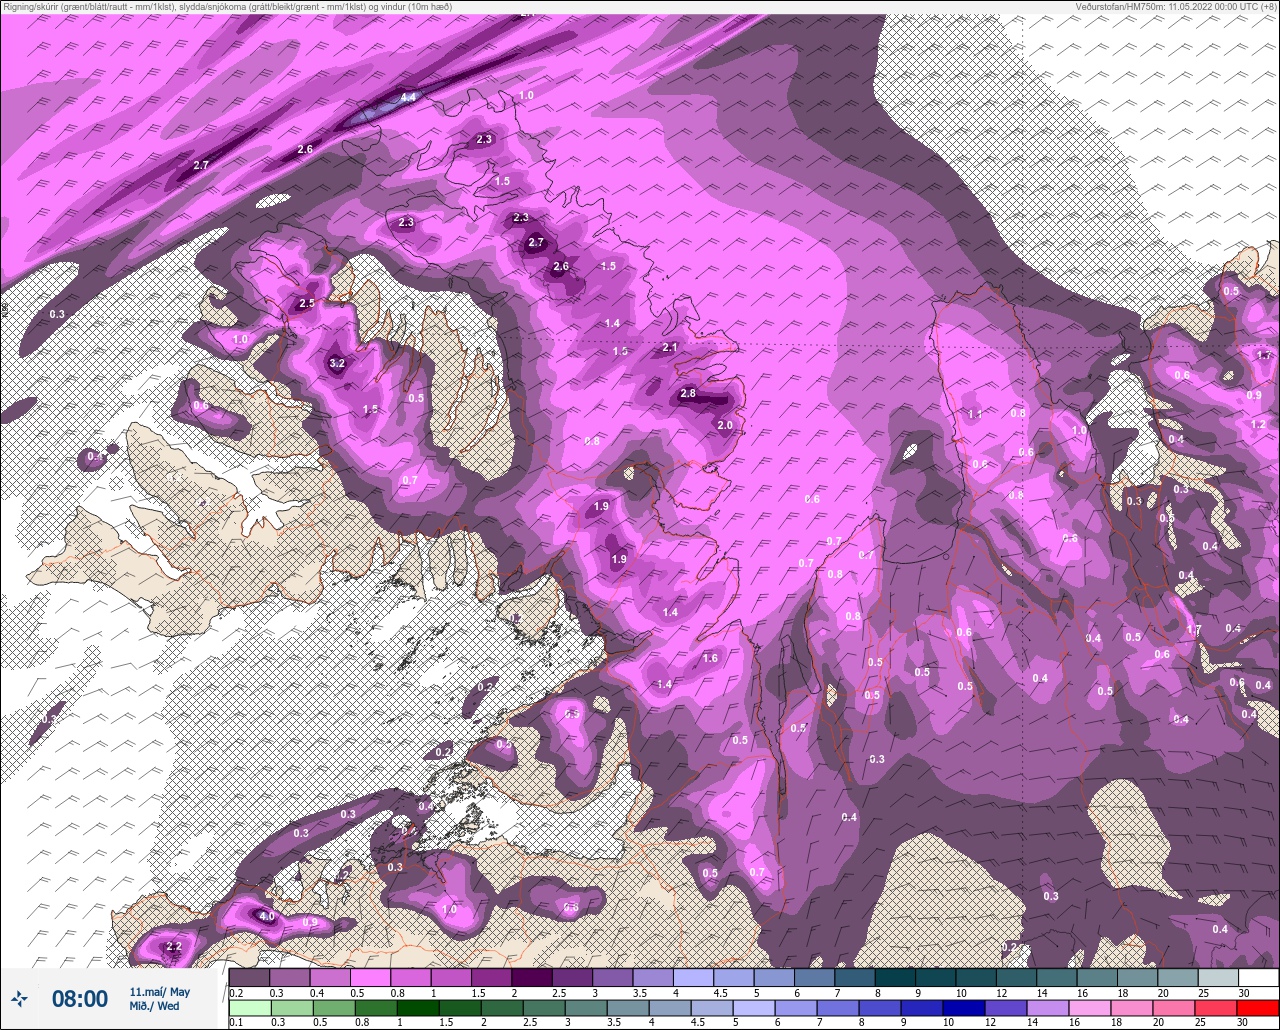Click the 'Mið./ Wed' weekday text

click(x=155, y=1006)
